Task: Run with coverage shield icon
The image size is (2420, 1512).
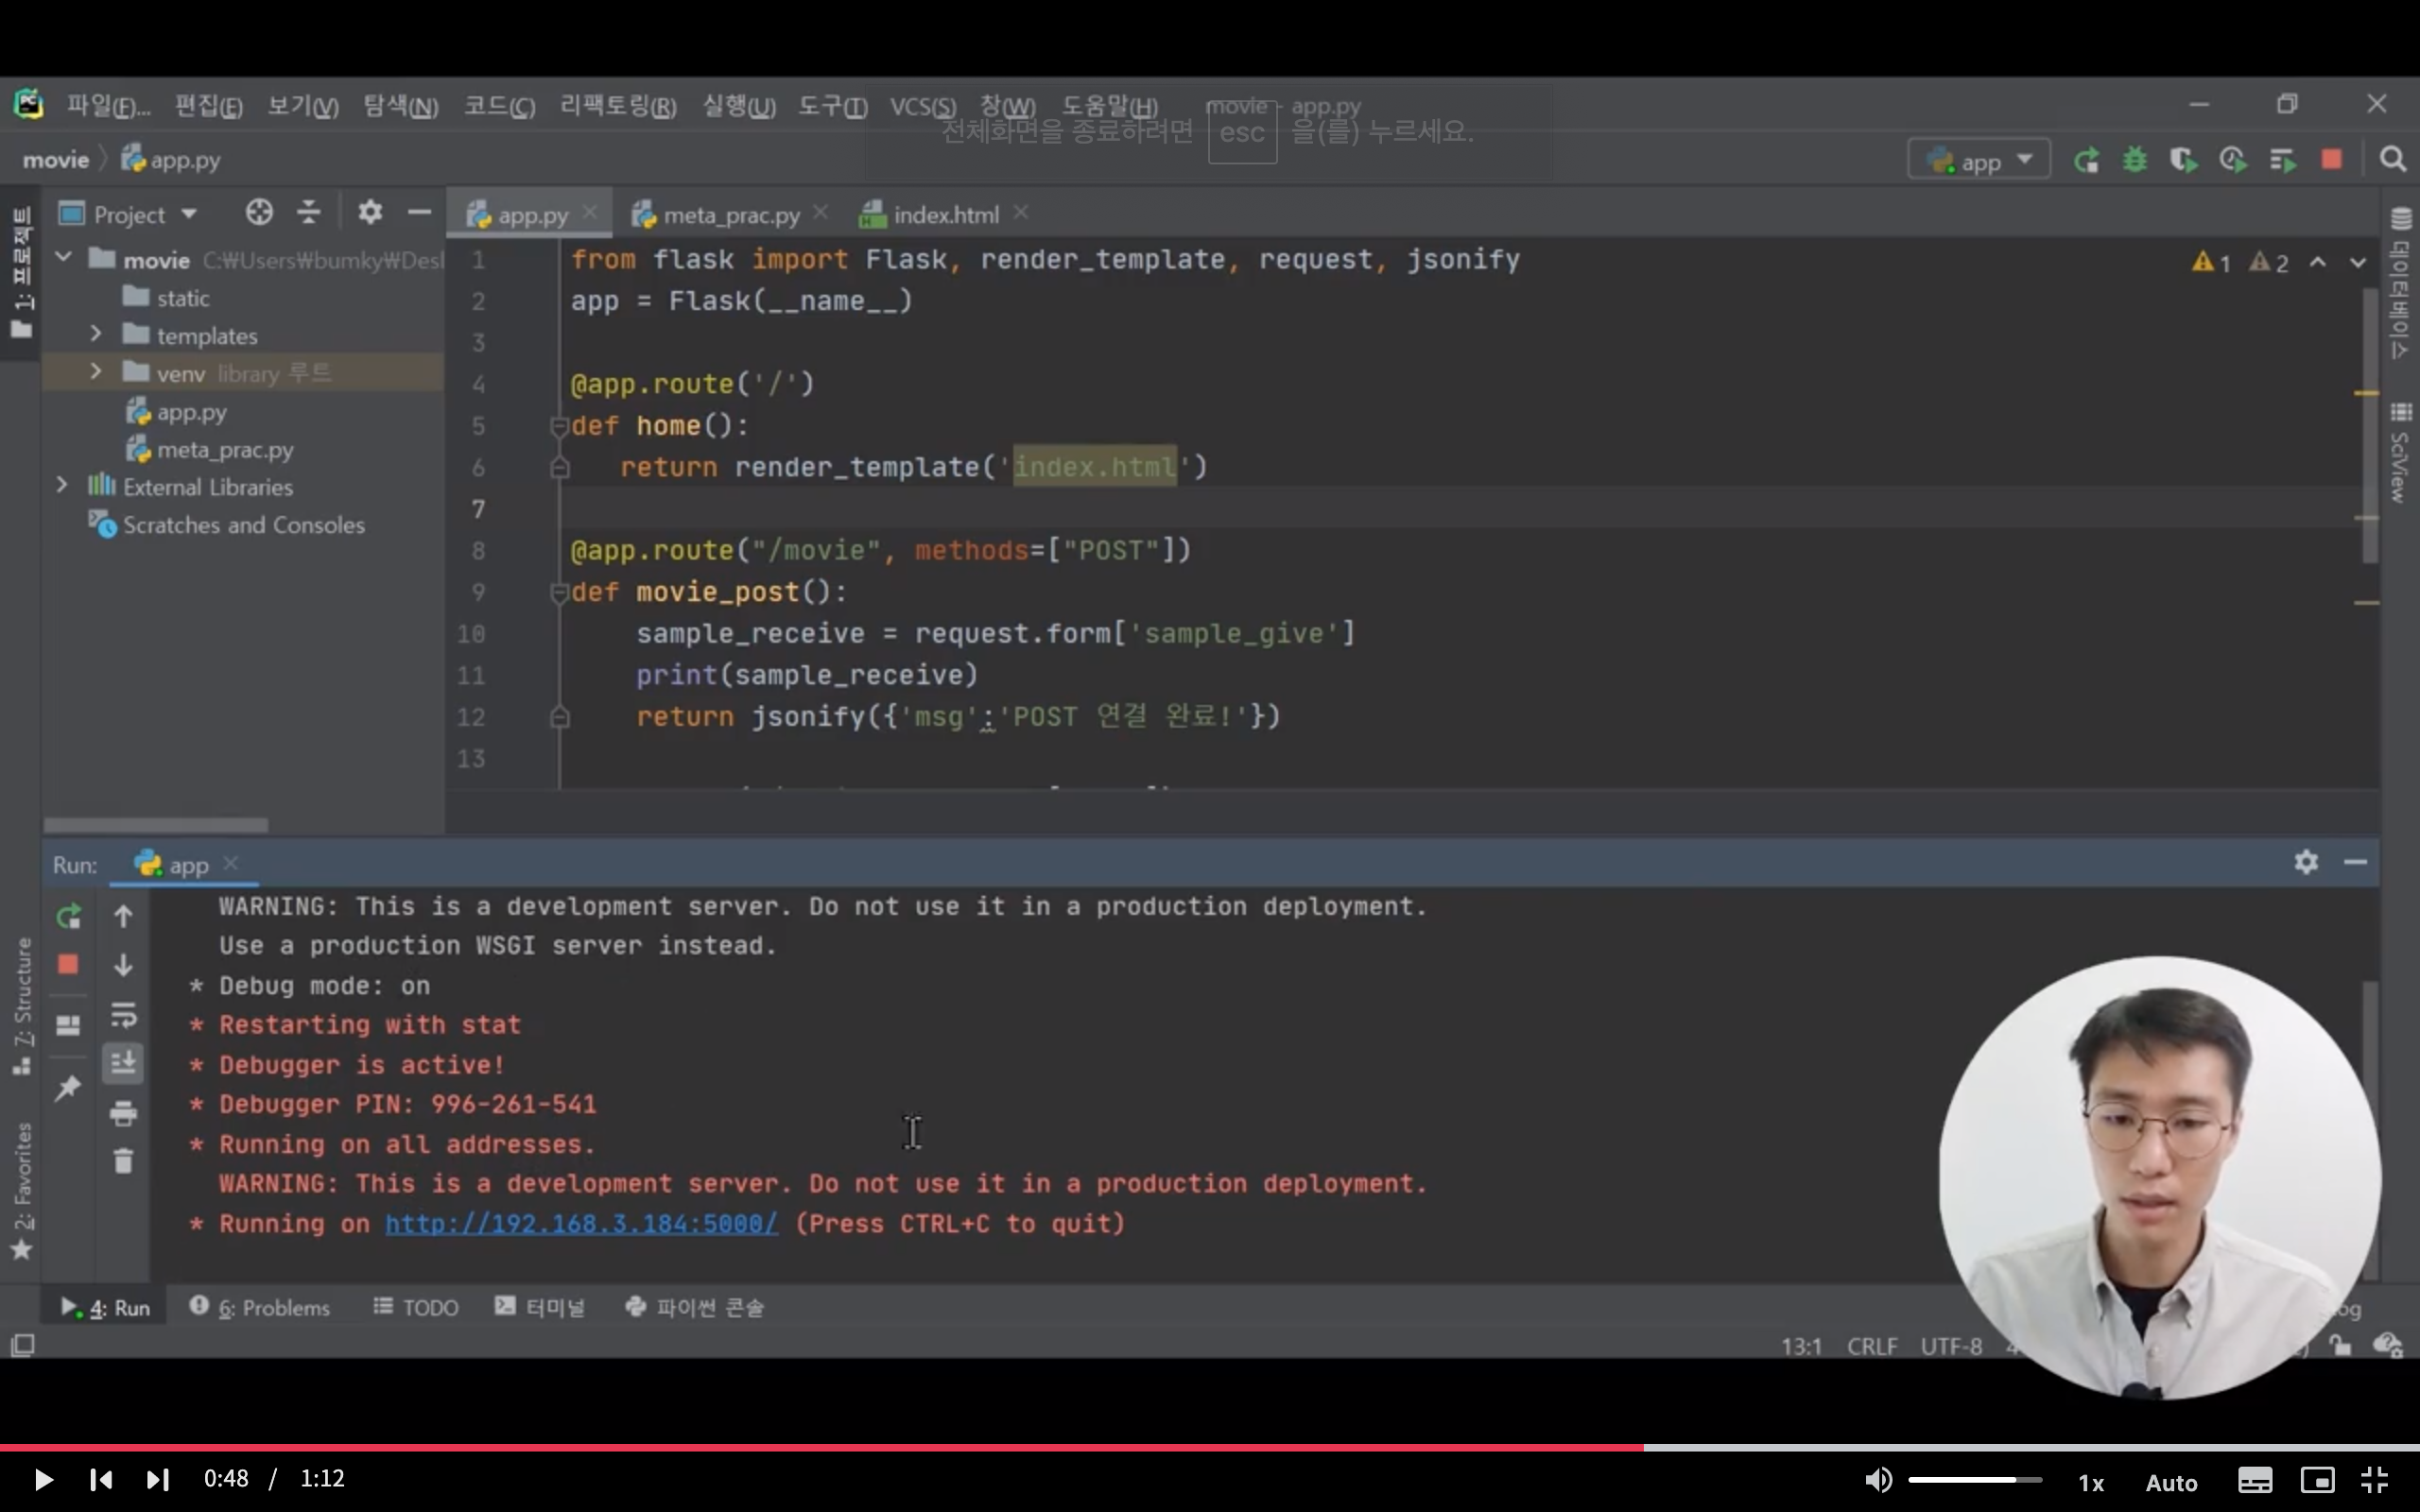Action: click(2183, 160)
